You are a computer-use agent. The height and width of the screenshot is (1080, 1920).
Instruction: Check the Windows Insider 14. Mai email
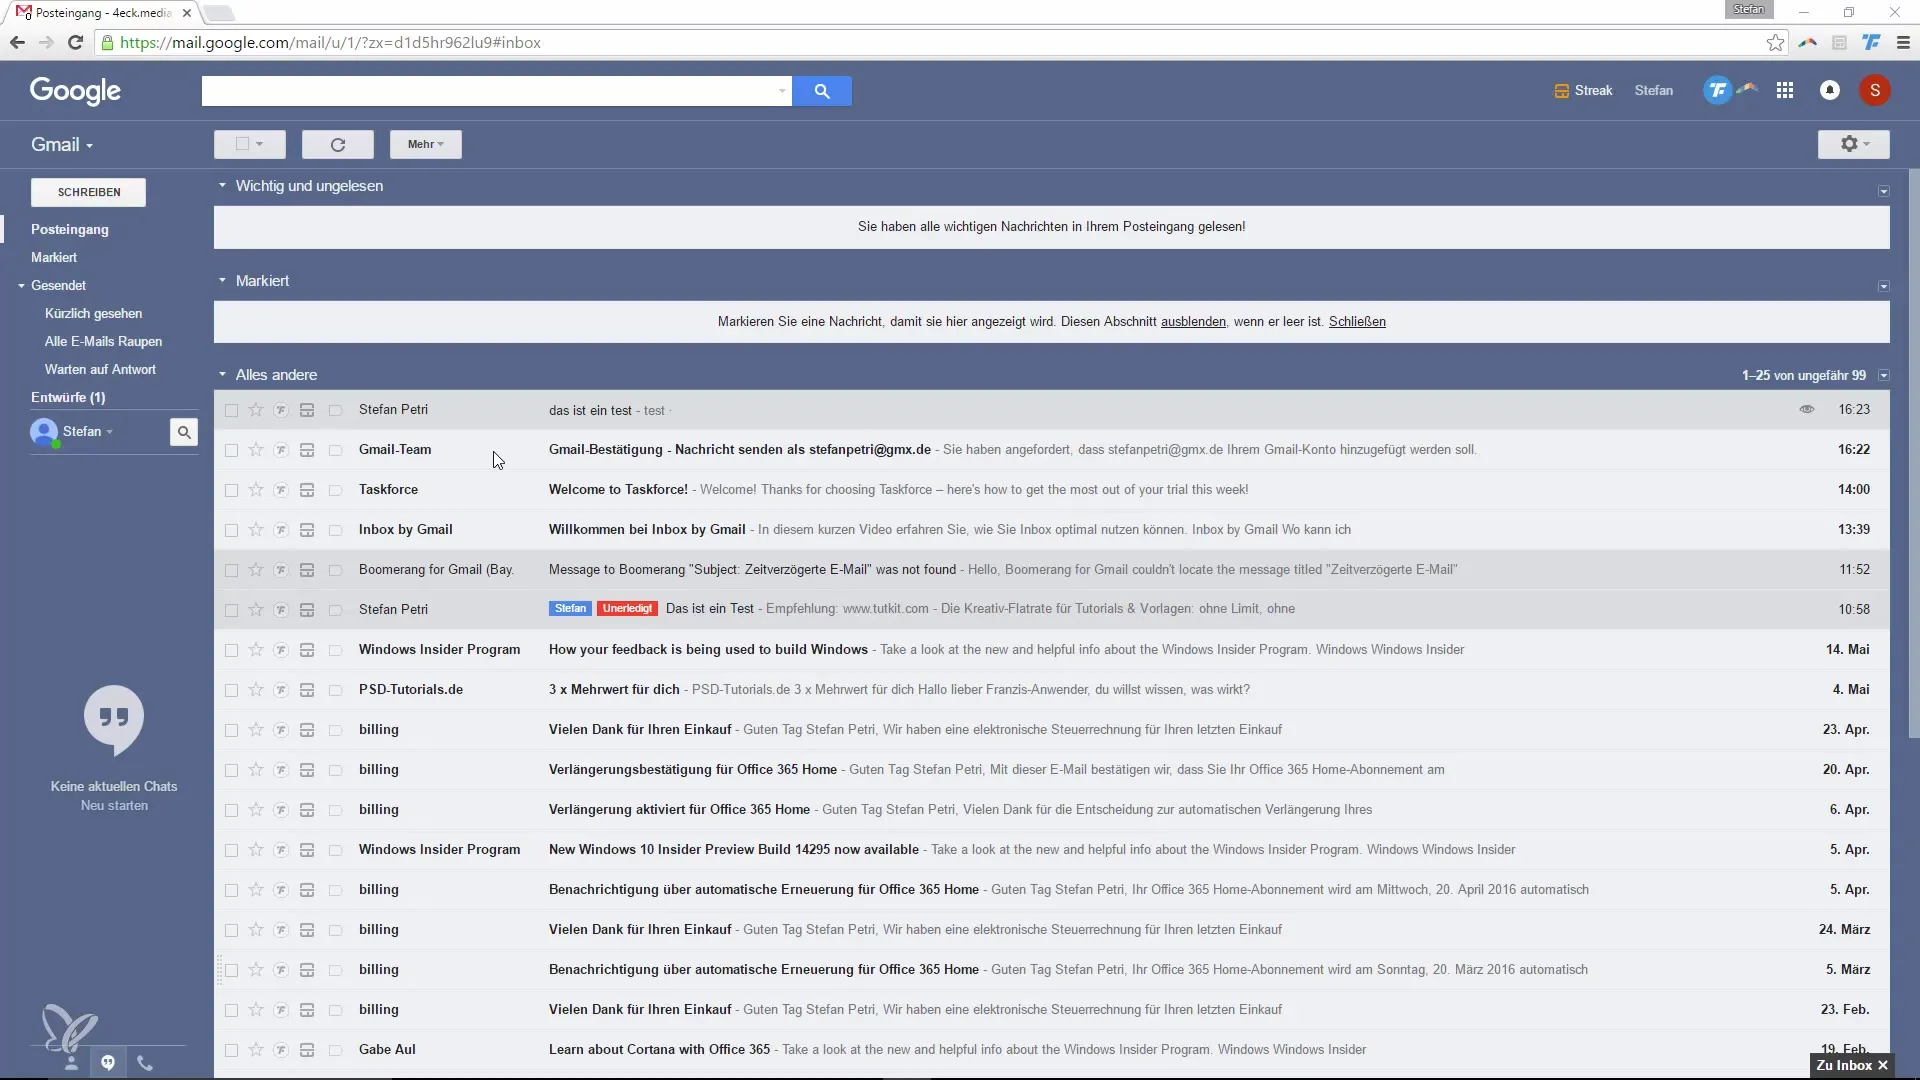click(x=231, y=650)
